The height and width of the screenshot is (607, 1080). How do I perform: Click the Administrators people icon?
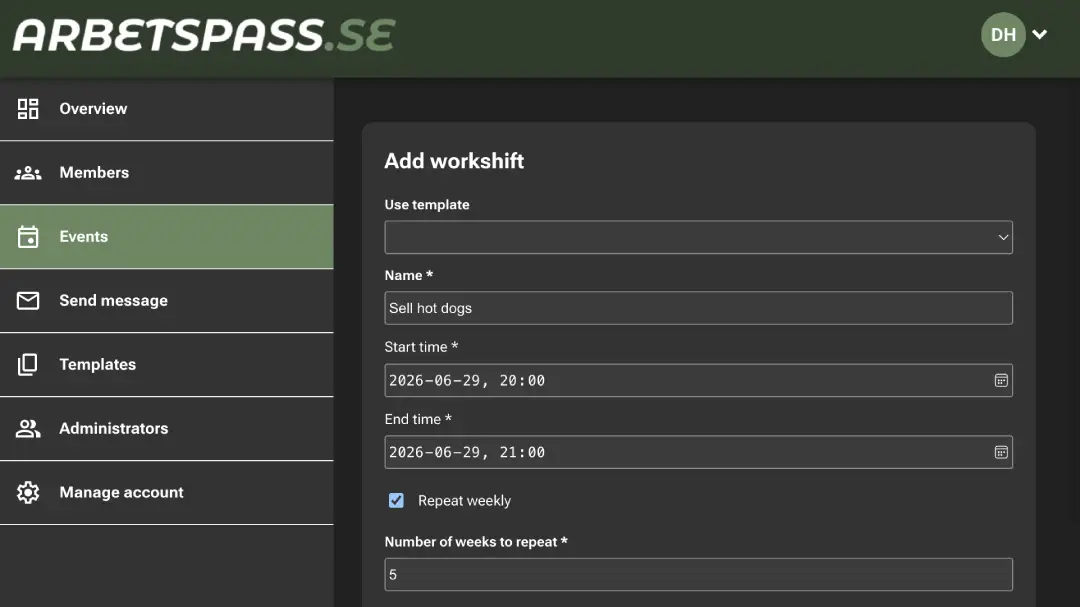coord(28,429)
